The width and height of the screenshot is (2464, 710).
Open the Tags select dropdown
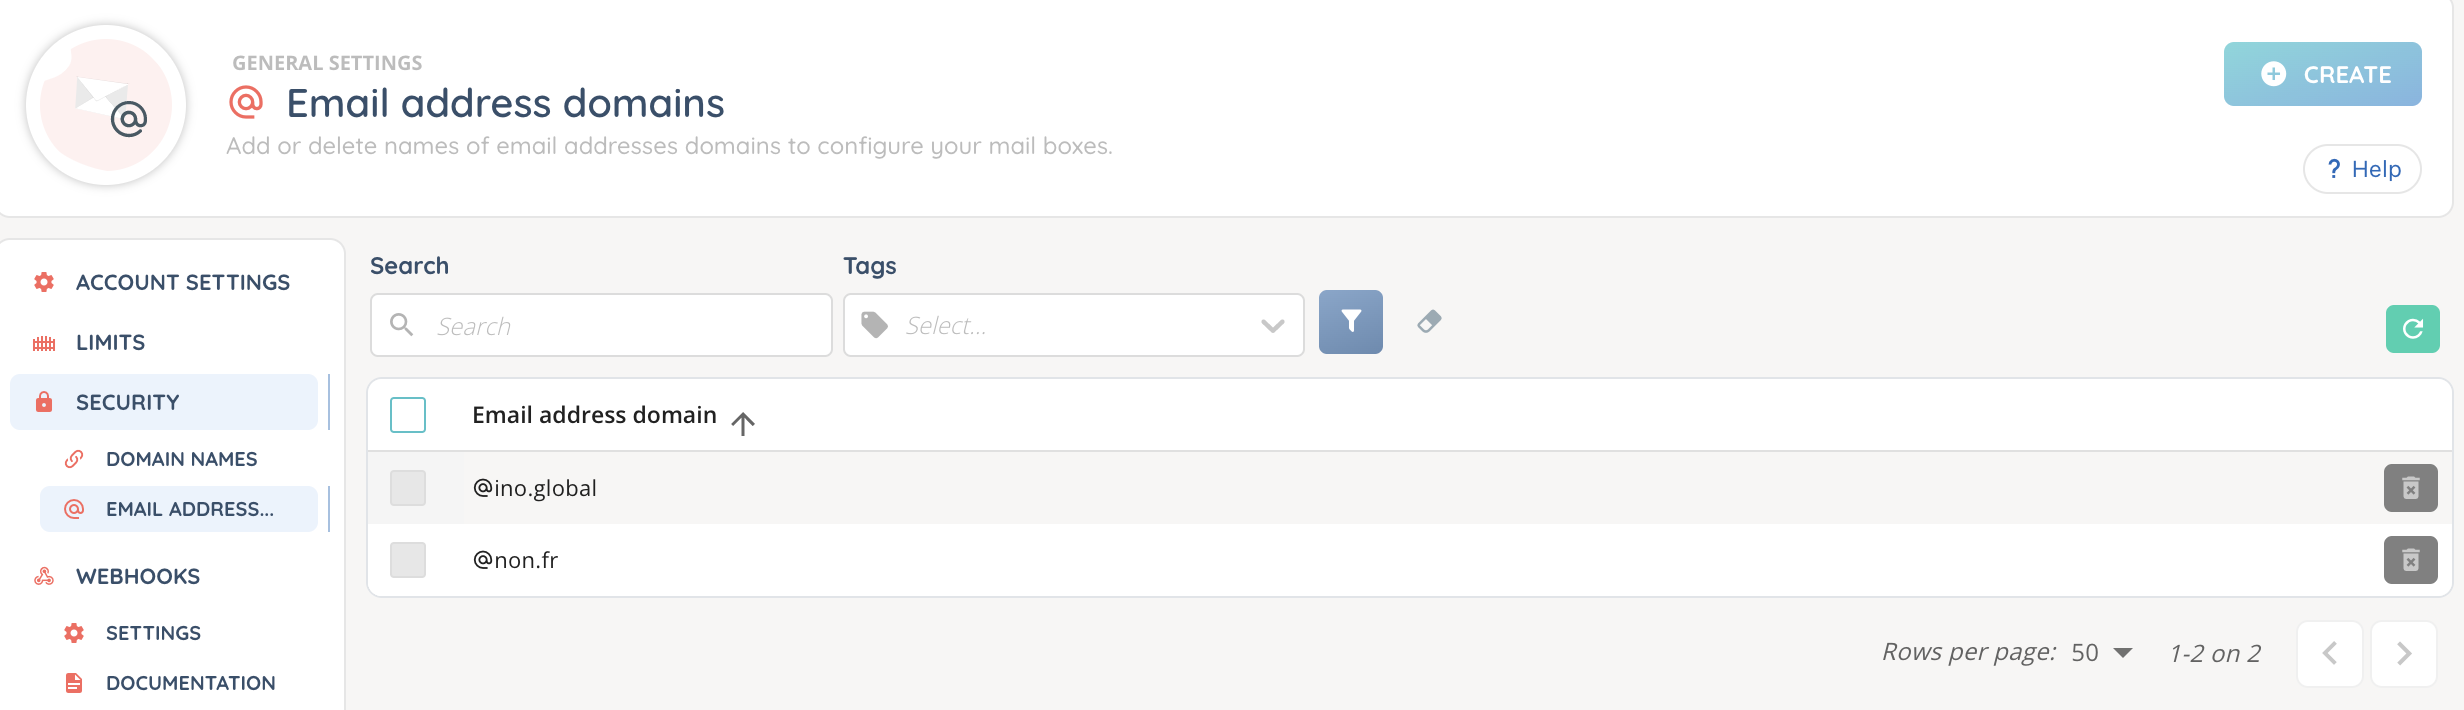pos(1072,325)
